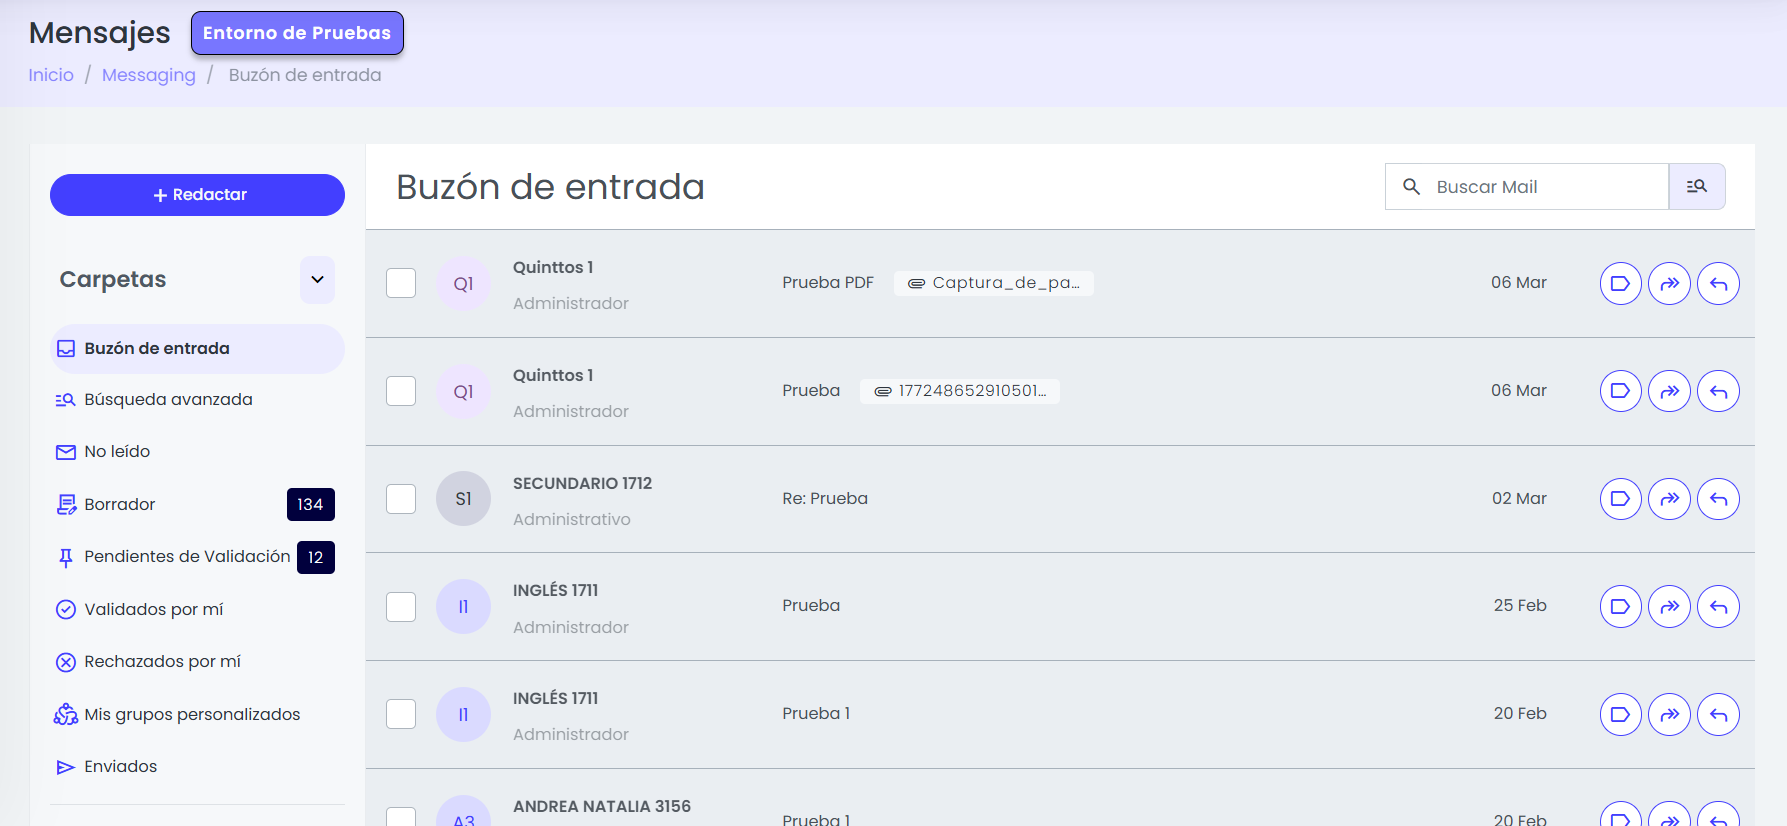Screen dimensions: 1787x826
Task: Click the Q1 avatar on Prueba PDF row
Action: click(464, 284)
